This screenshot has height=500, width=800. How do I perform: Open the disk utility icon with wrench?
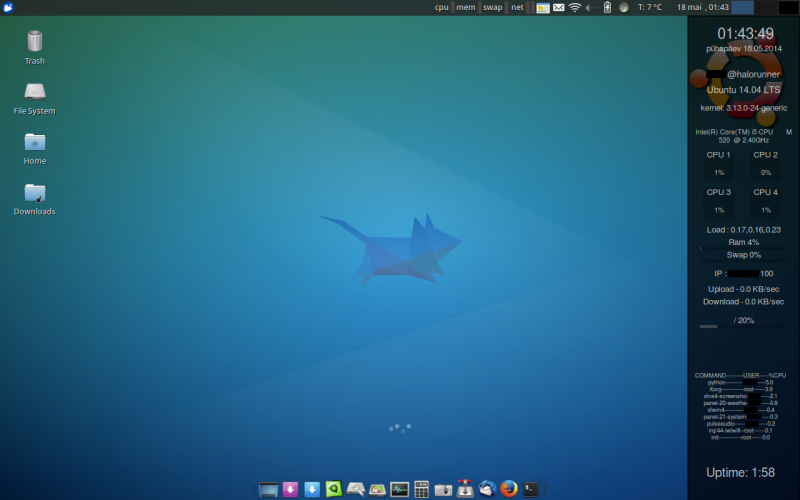click(356, 489)
